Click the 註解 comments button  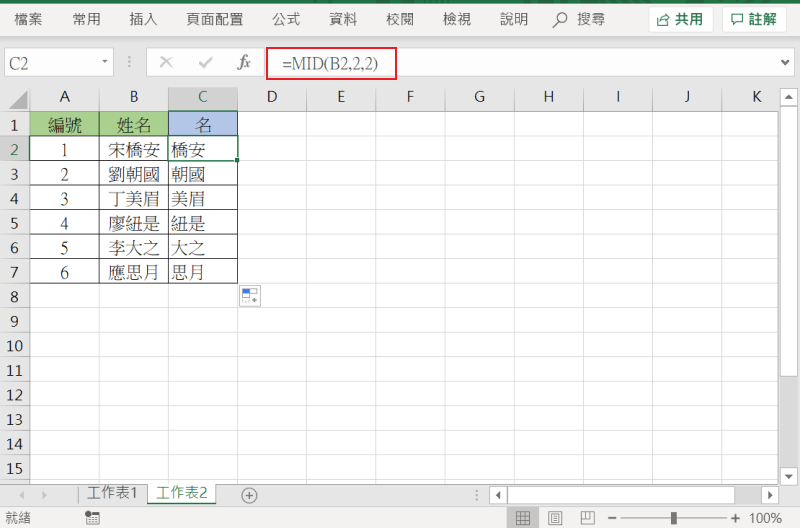(754, 19)
